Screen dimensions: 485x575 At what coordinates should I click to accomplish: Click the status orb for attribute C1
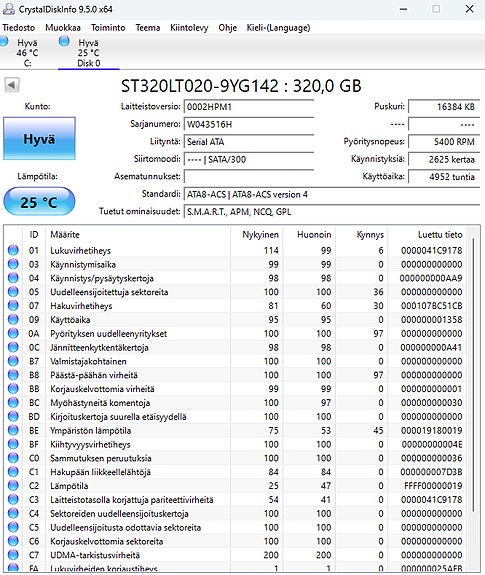click(x=13, y=472)
